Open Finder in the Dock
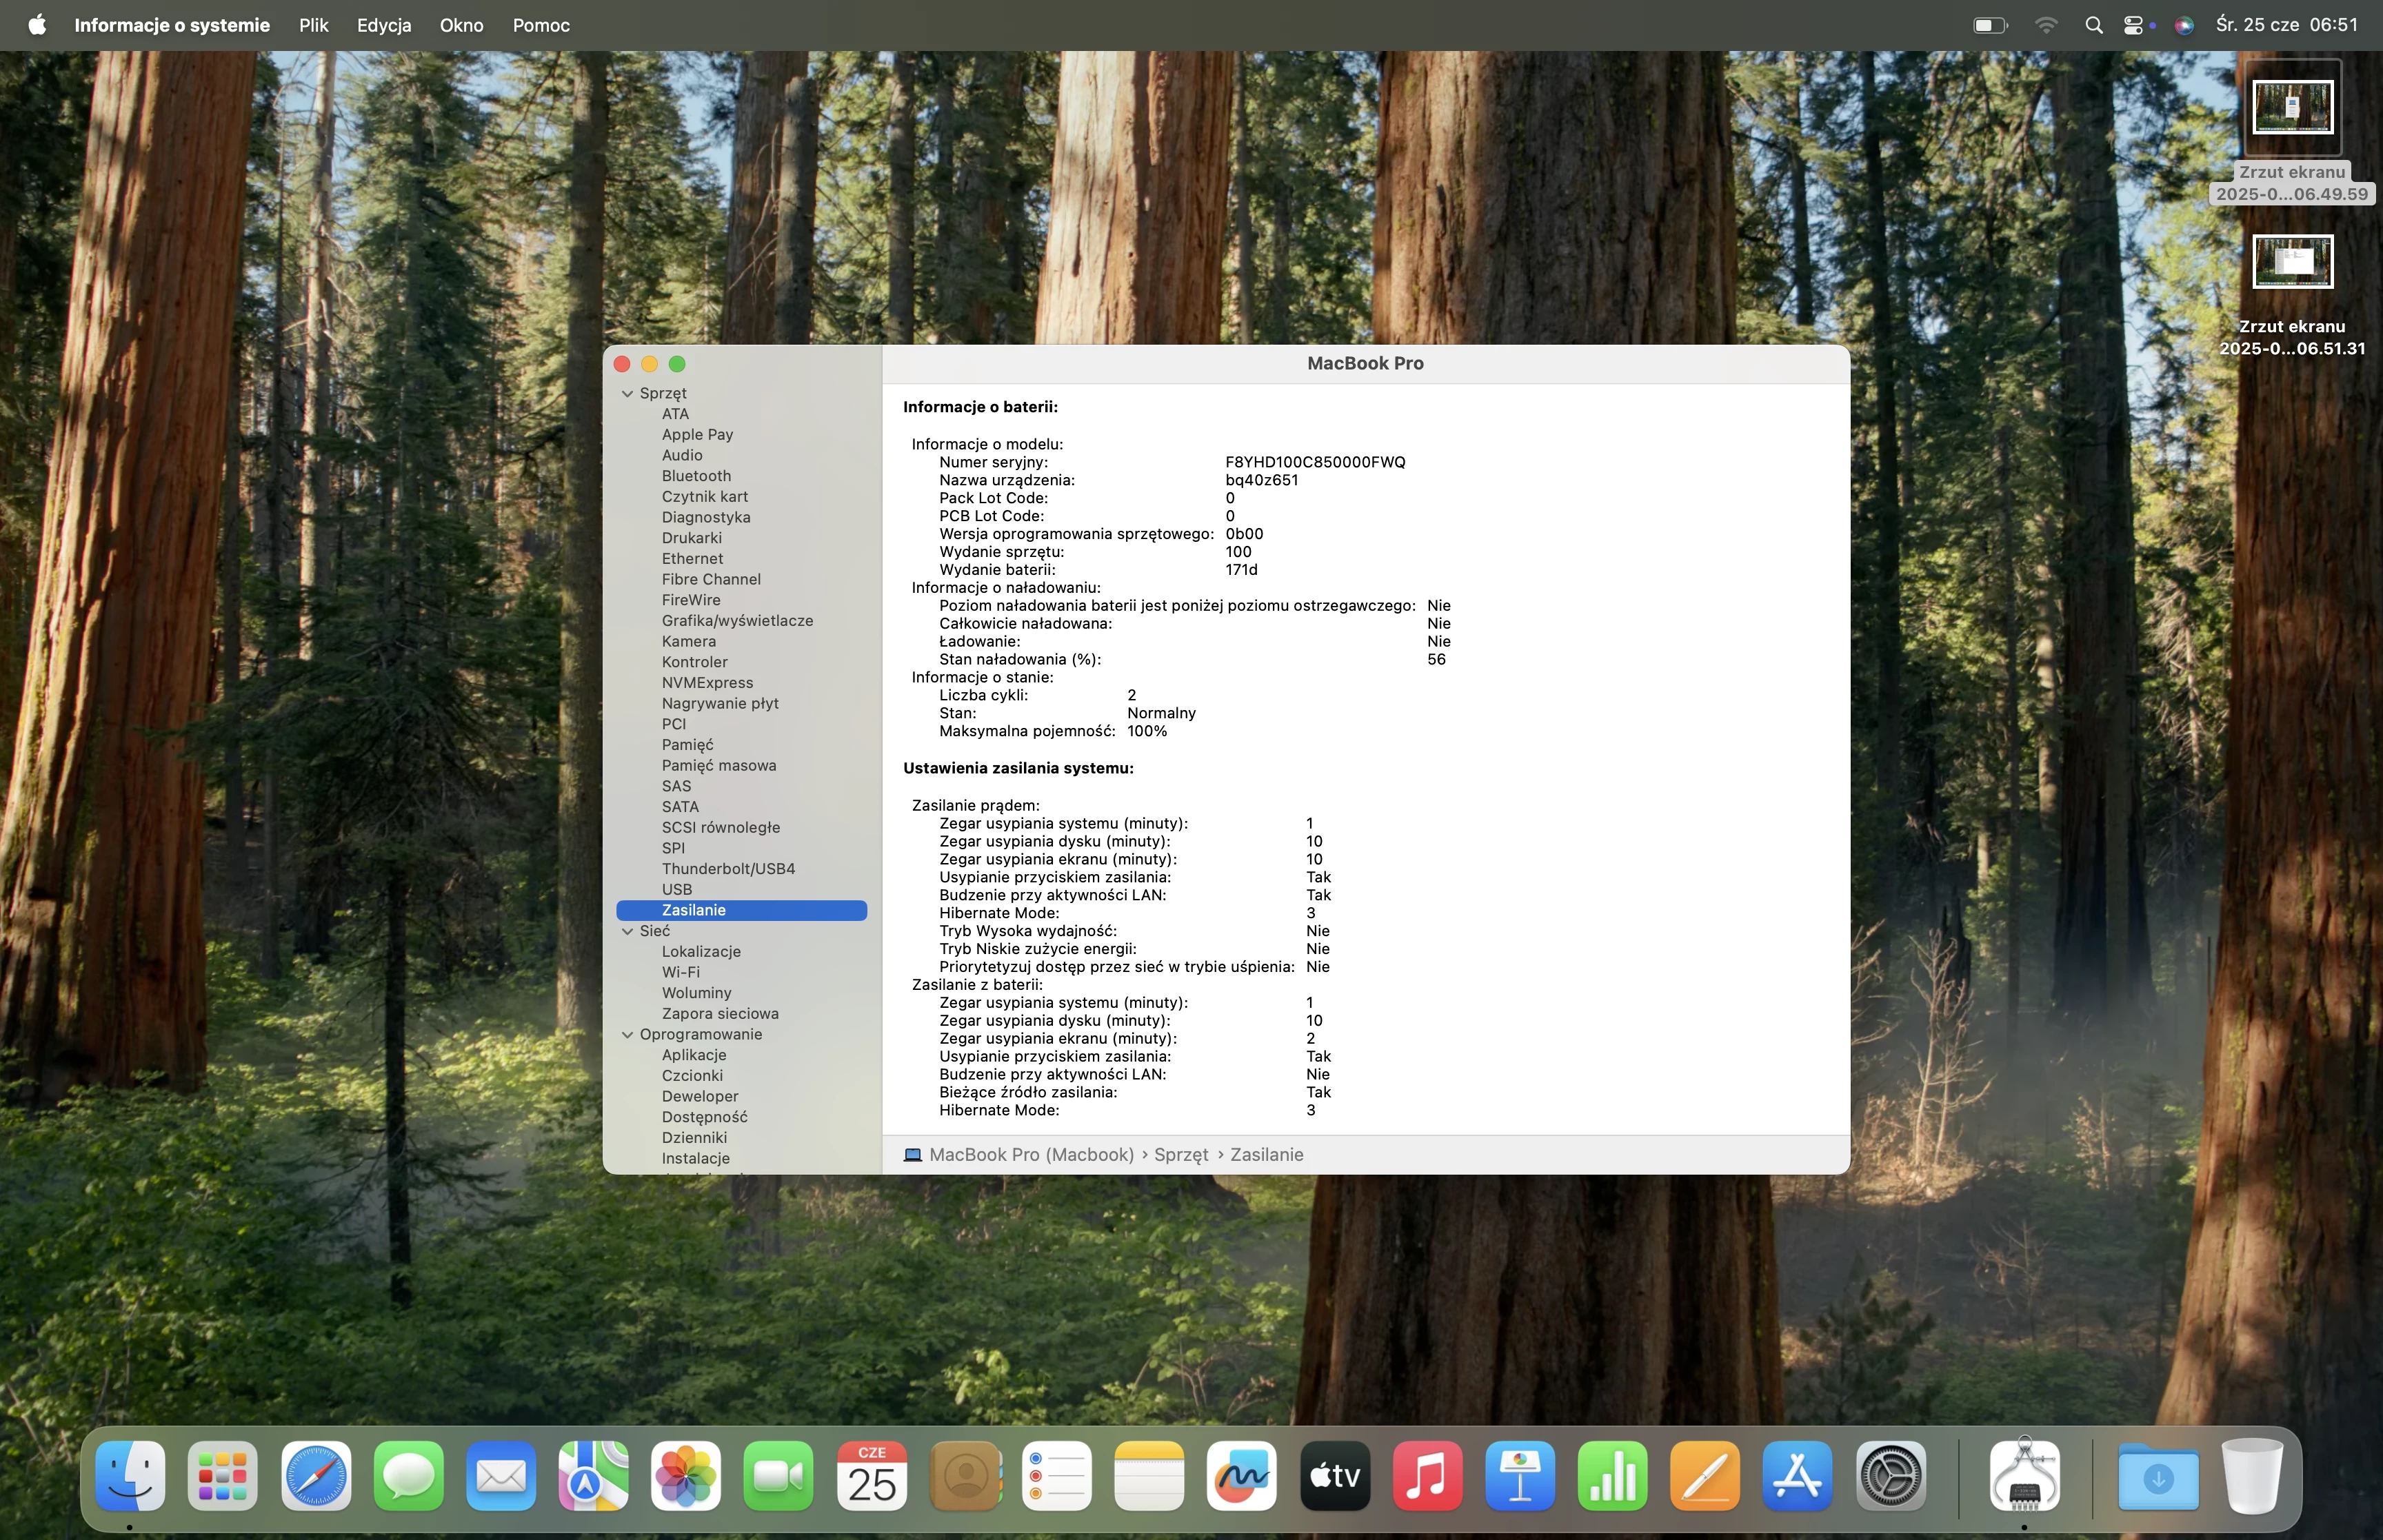The width and height of the screenshot is (2383, 1540). coord(130,1476)
